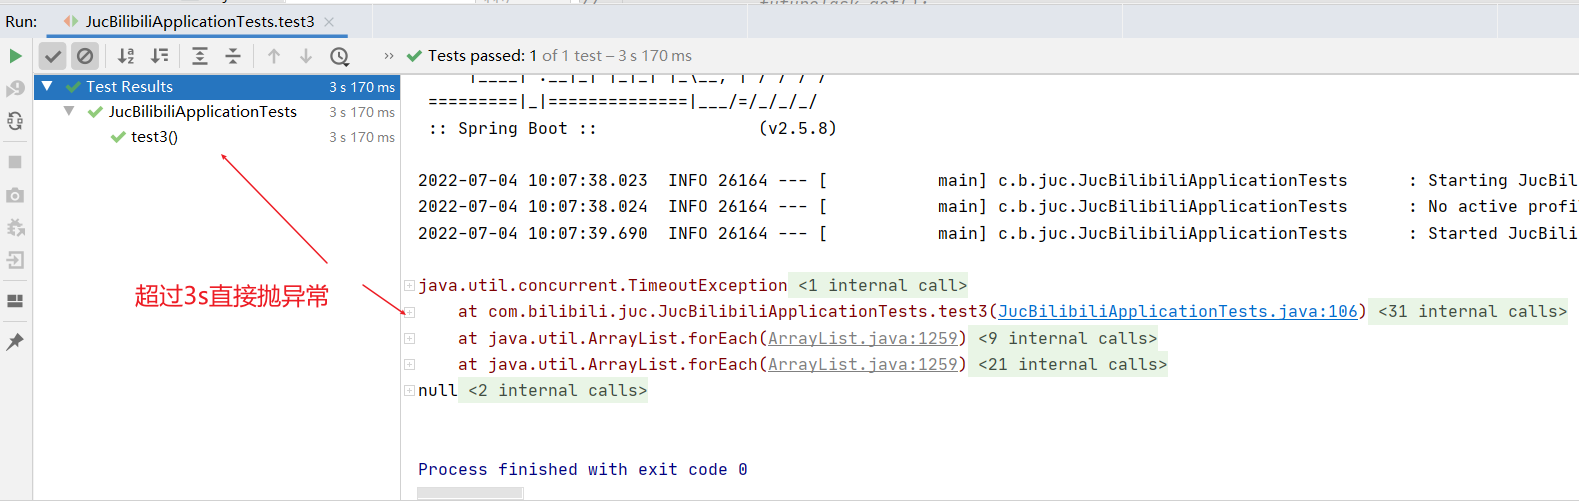Viewport: 1579px width, 501px height.
Task: Click java.util.concurrent.TimeoutException text
Action: tap(602, 286)
